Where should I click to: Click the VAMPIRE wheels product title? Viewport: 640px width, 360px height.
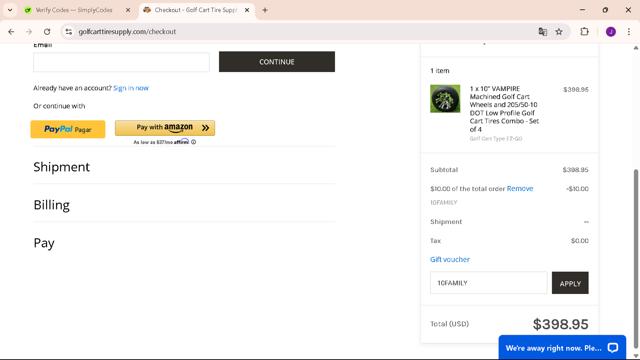pyautogui.click(x=504, y=109)
